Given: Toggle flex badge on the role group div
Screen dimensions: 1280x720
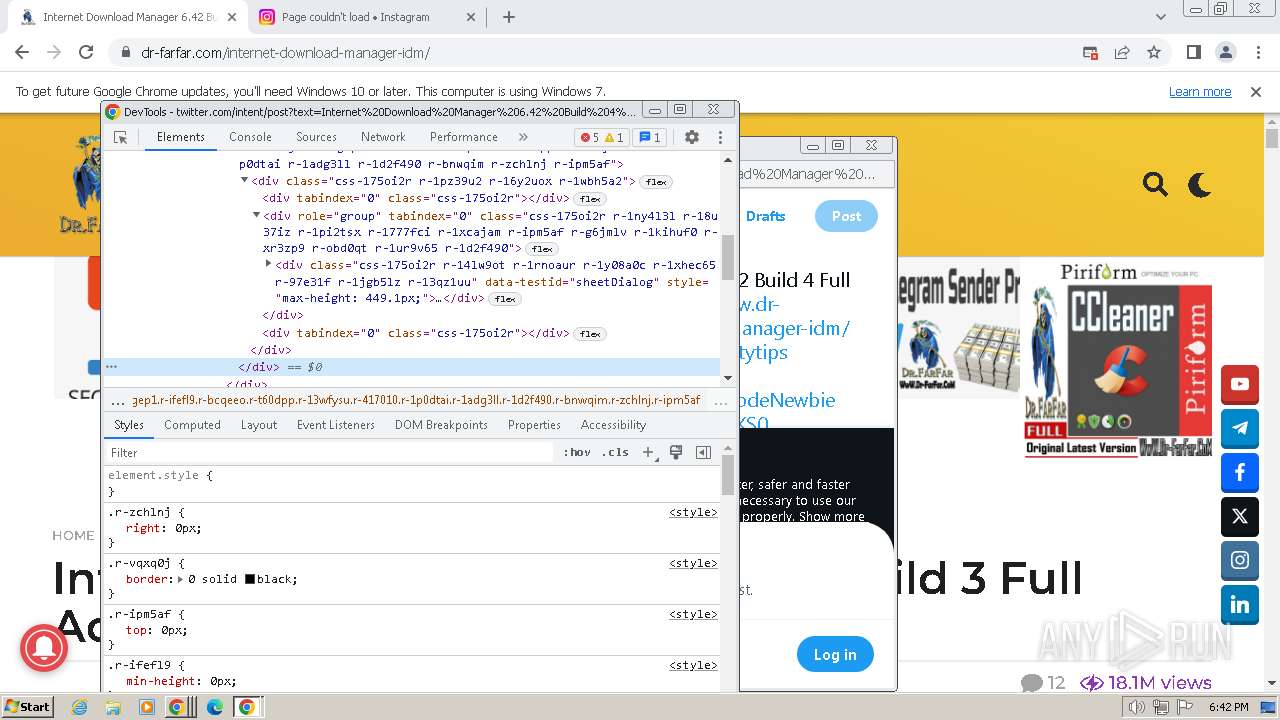Looking at the screenshot, I should click(541, 249).
